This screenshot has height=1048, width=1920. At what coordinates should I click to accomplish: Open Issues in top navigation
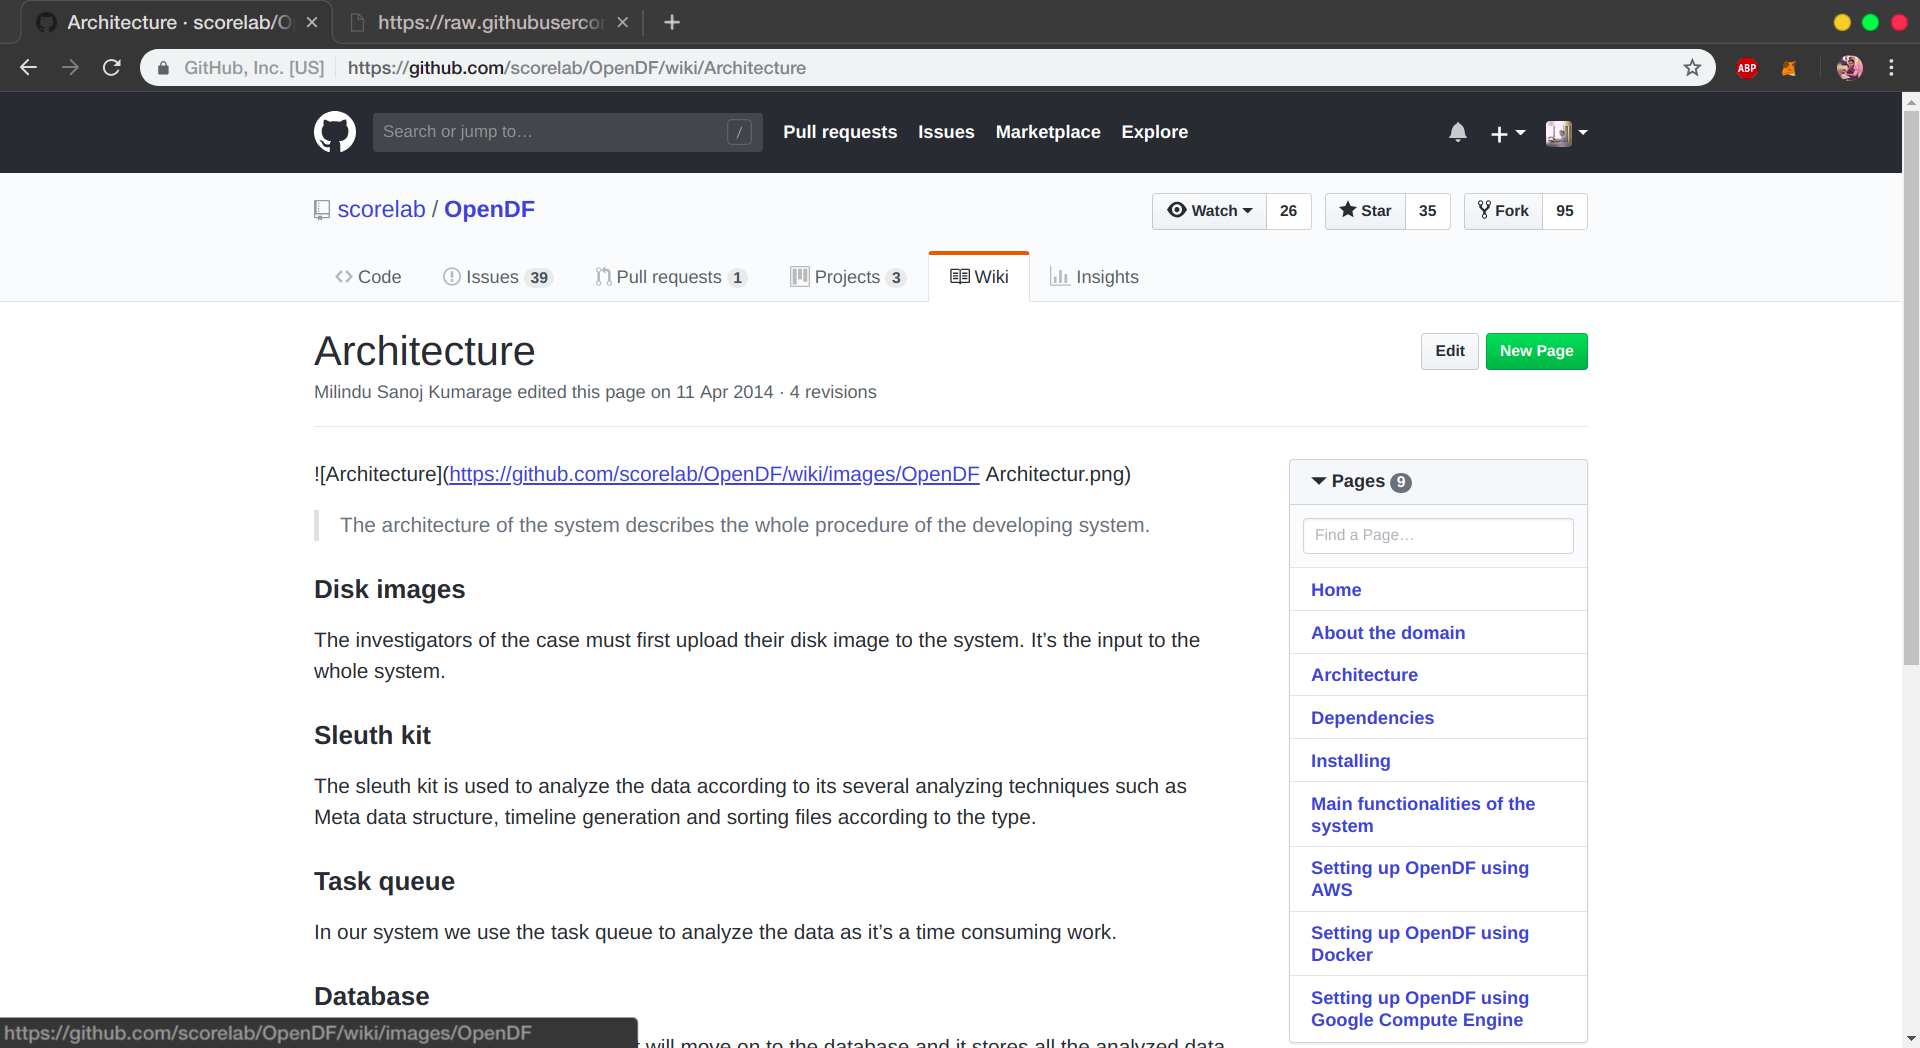[946, 132]
